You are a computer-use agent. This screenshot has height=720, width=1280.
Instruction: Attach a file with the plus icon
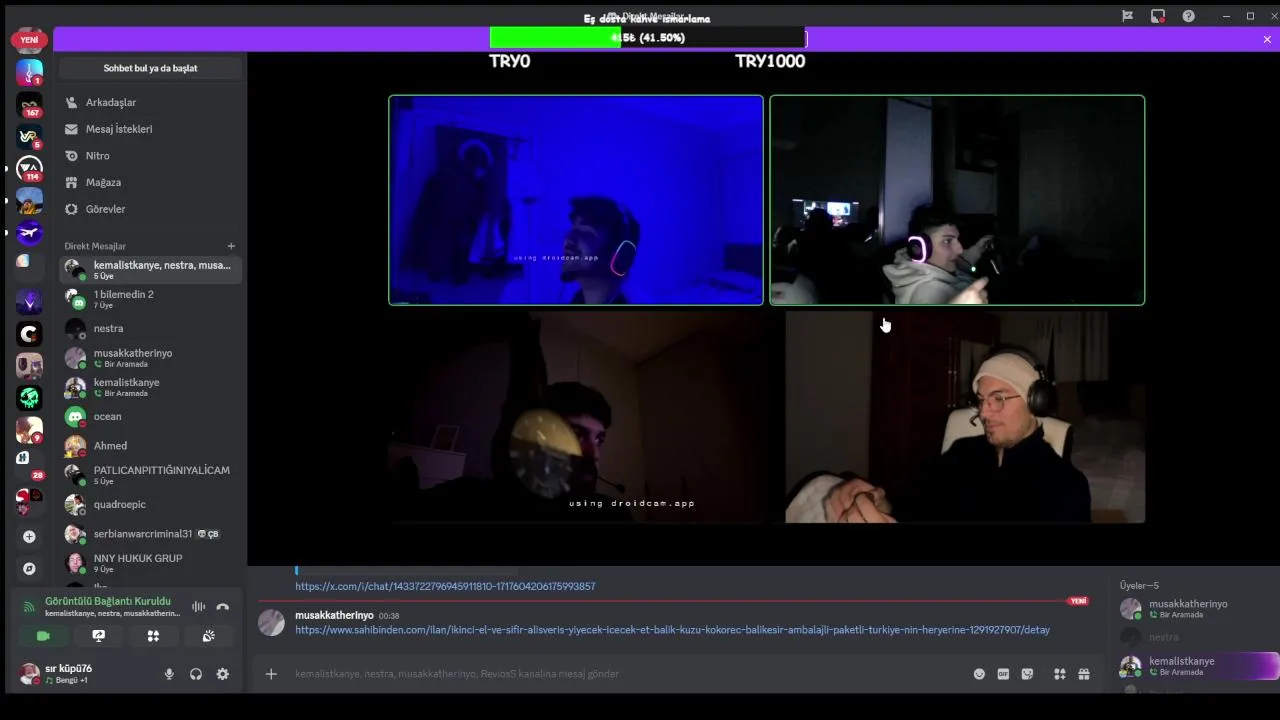click(x=271, y=674)
